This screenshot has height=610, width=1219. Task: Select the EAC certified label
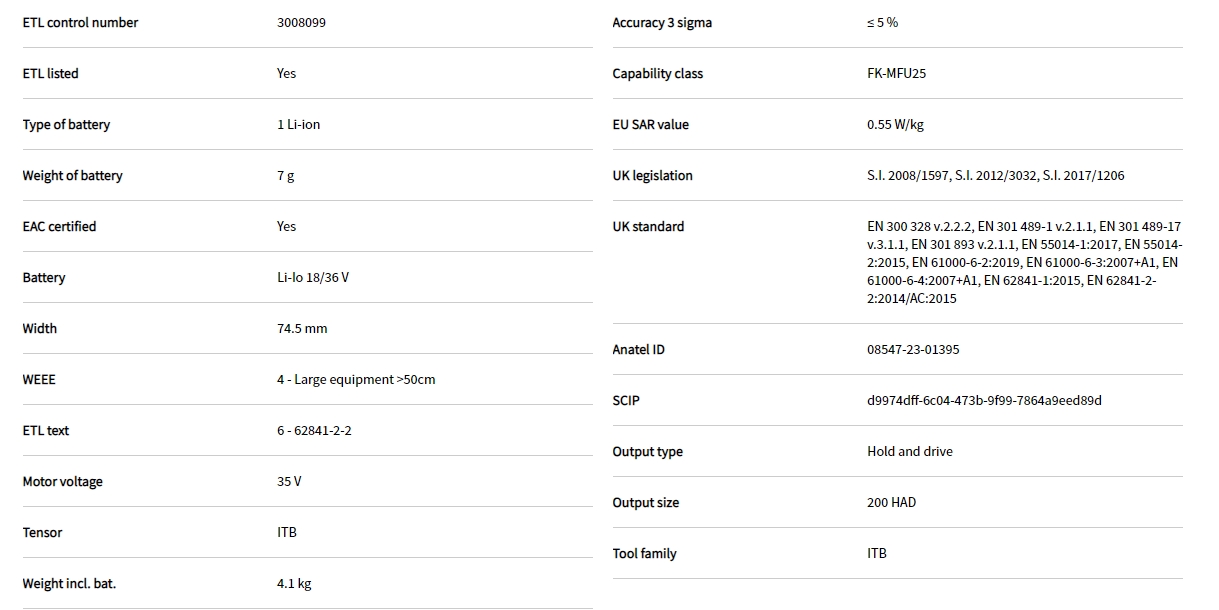coord(59,226)
